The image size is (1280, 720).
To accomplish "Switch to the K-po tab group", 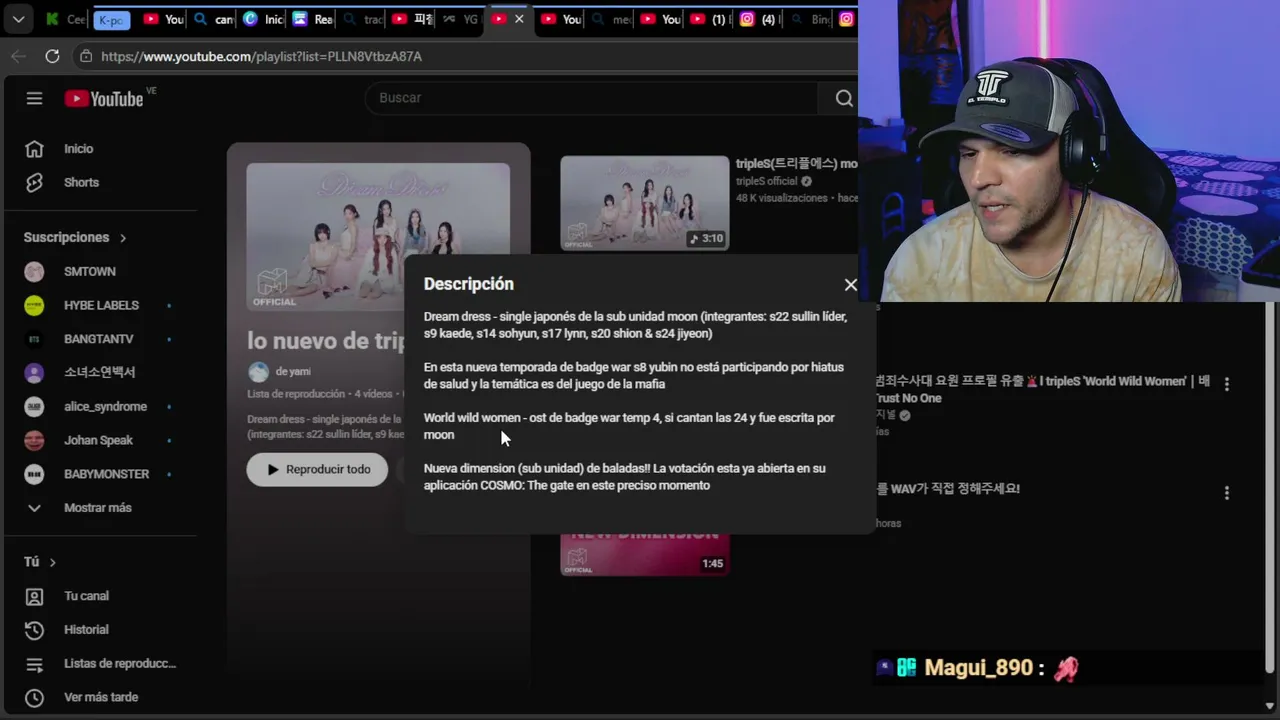I will tap(111, 19).
